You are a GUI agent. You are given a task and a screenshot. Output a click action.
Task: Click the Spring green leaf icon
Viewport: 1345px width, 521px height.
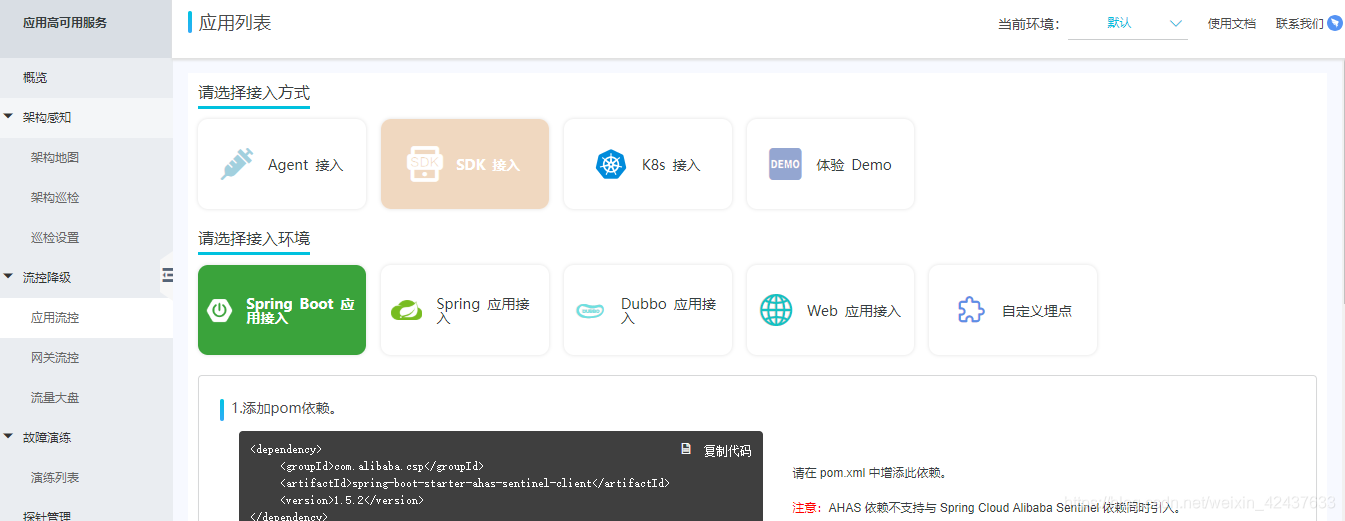(406, 310)
